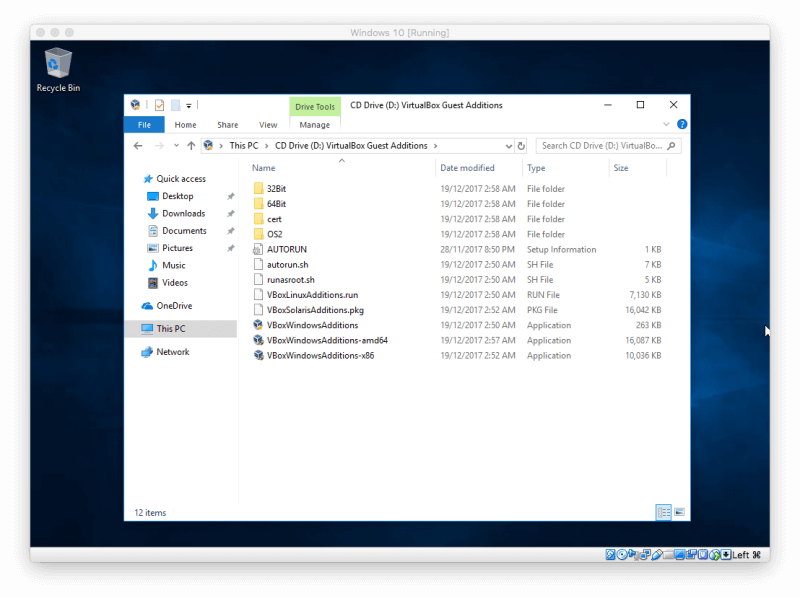Expand breadcrumb chevron after CD Drive path

click(x=435, y=146)
